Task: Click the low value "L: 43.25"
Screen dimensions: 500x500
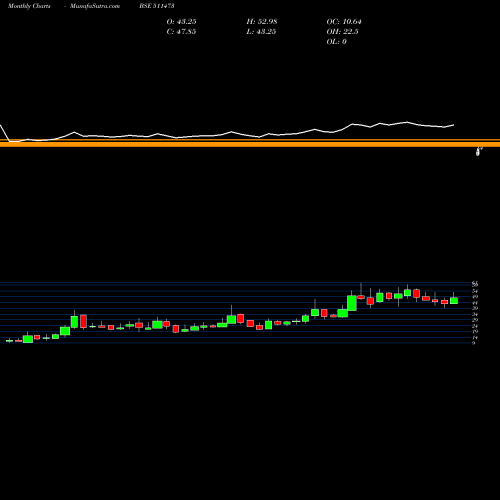Action: tap(261, 32)
